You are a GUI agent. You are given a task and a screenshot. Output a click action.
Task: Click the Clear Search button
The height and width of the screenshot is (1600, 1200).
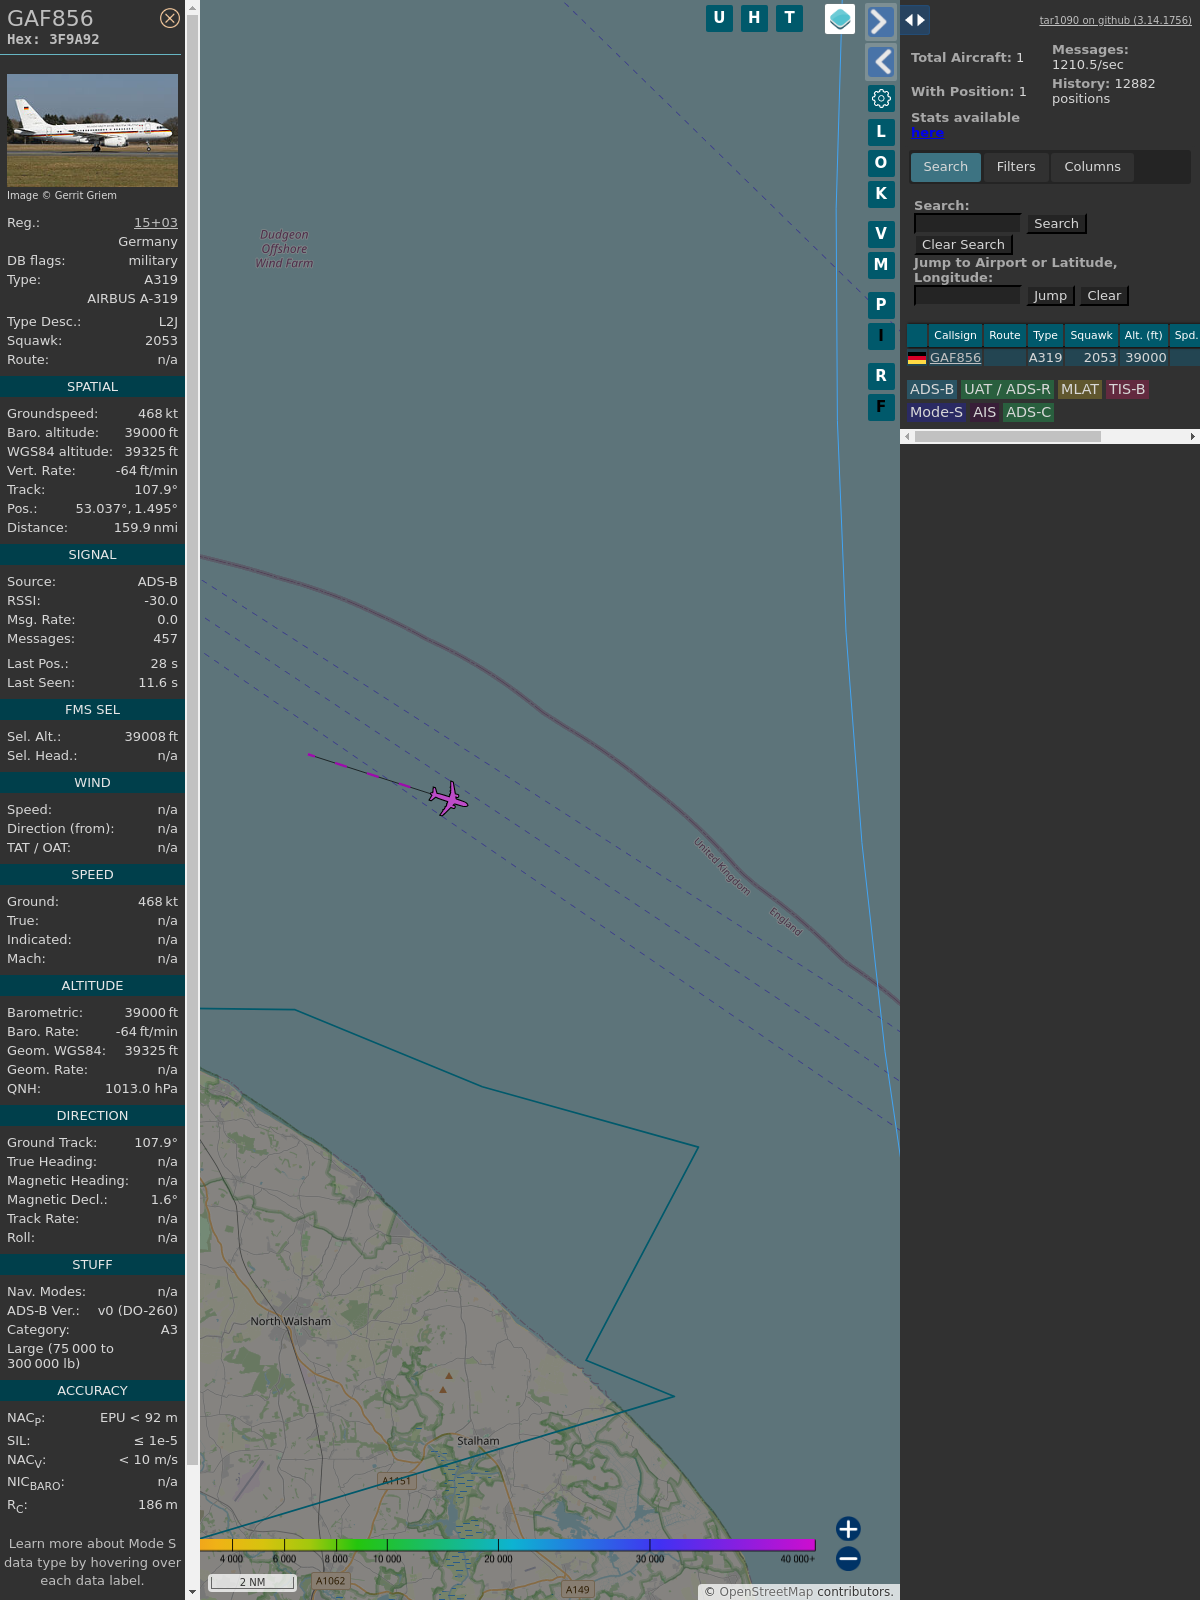[x=963, y=245]
